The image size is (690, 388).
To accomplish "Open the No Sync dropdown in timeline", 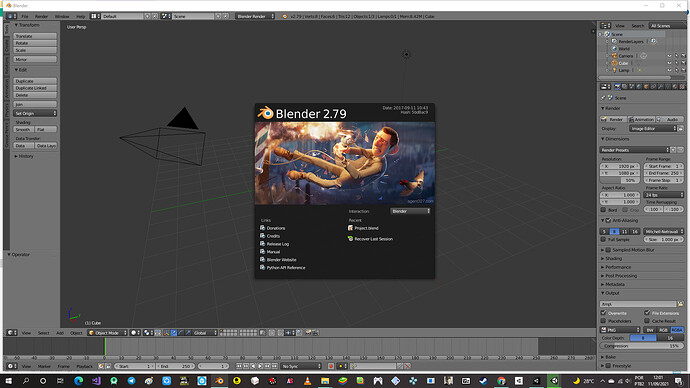I will pos(301,366).
